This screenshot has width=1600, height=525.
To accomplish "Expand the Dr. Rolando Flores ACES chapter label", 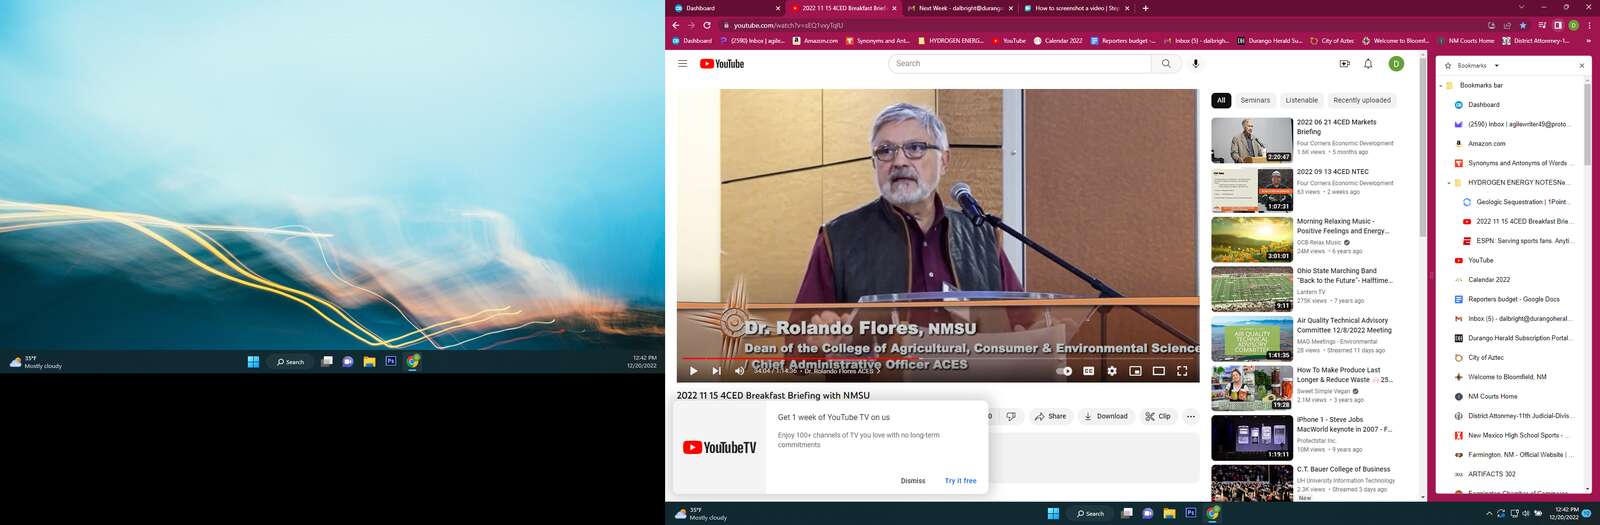I will click(841, 371).
